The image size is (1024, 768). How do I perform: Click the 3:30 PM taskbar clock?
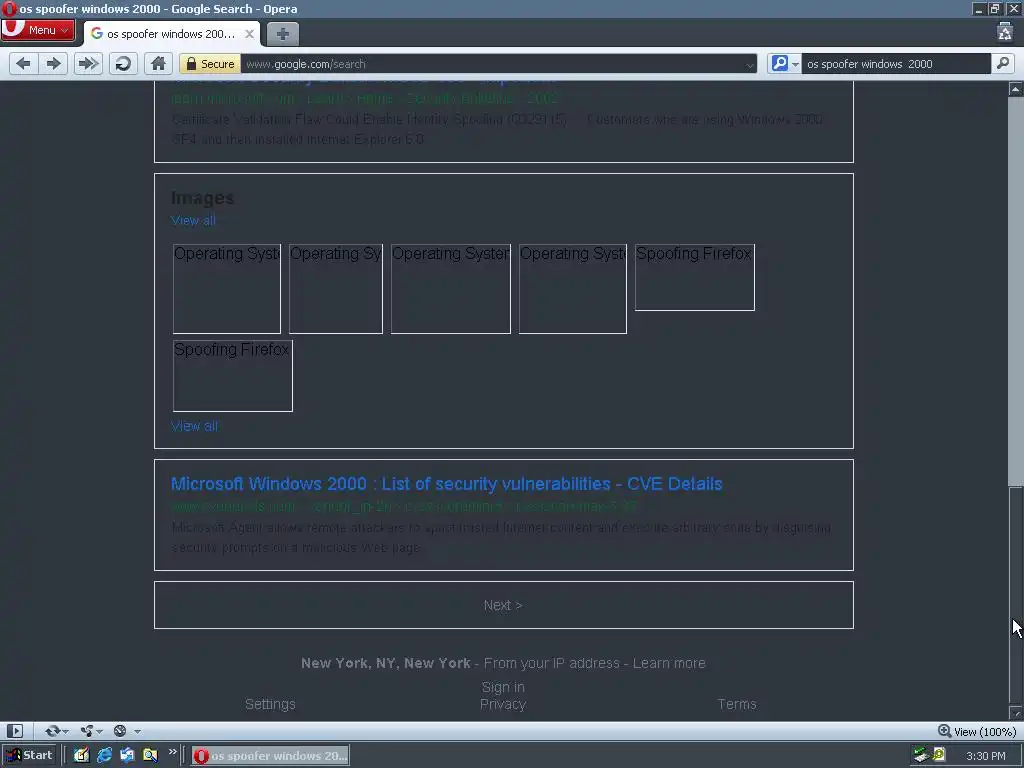[x=986, y=756]
